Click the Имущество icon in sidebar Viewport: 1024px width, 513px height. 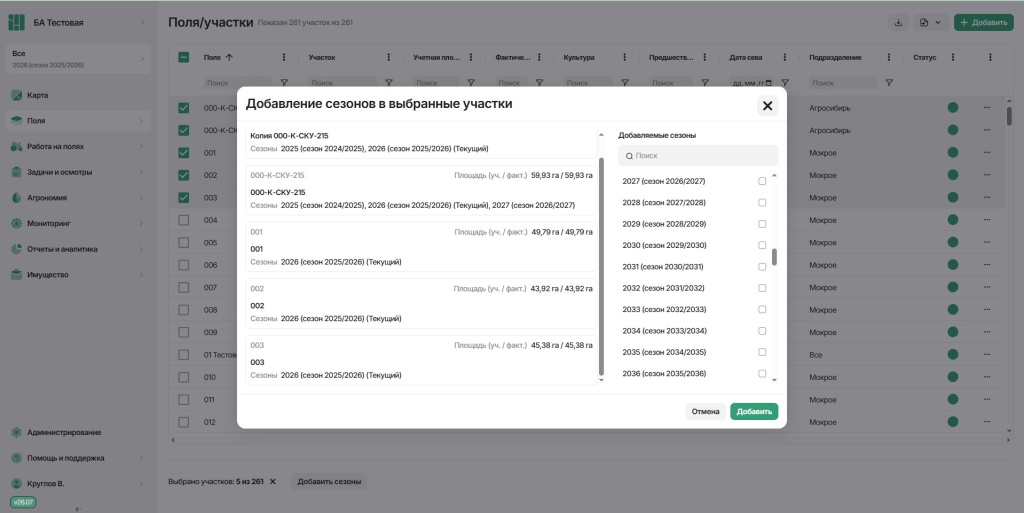[16, 275]
